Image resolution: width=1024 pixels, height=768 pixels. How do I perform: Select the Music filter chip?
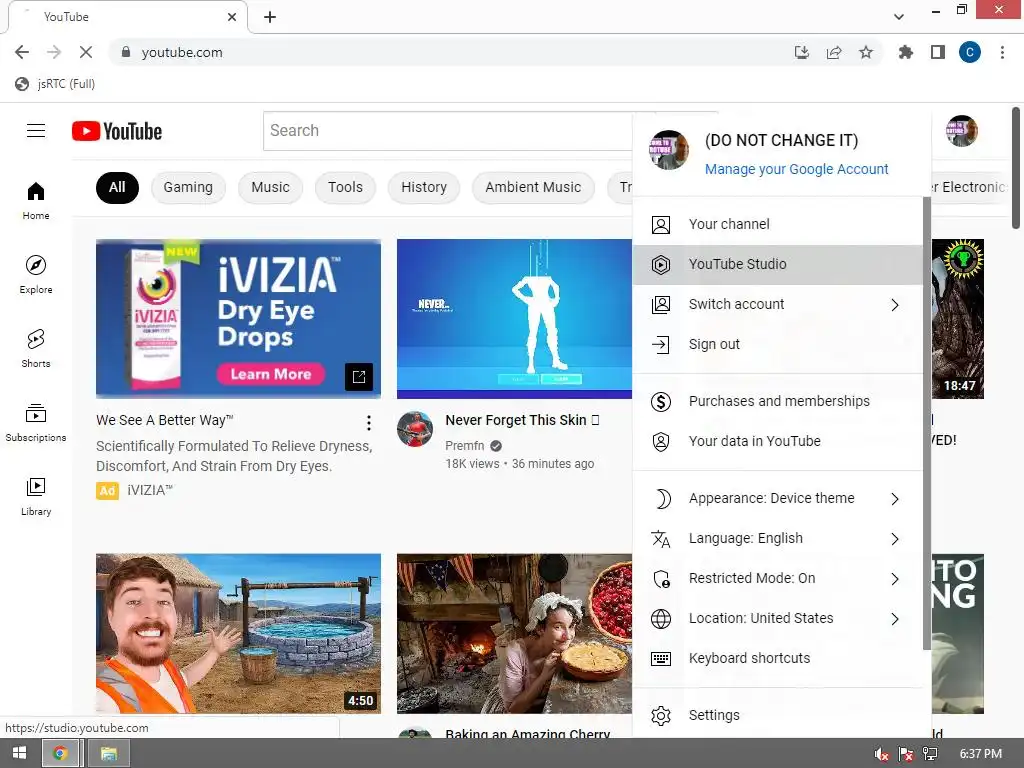pos(270,188)
